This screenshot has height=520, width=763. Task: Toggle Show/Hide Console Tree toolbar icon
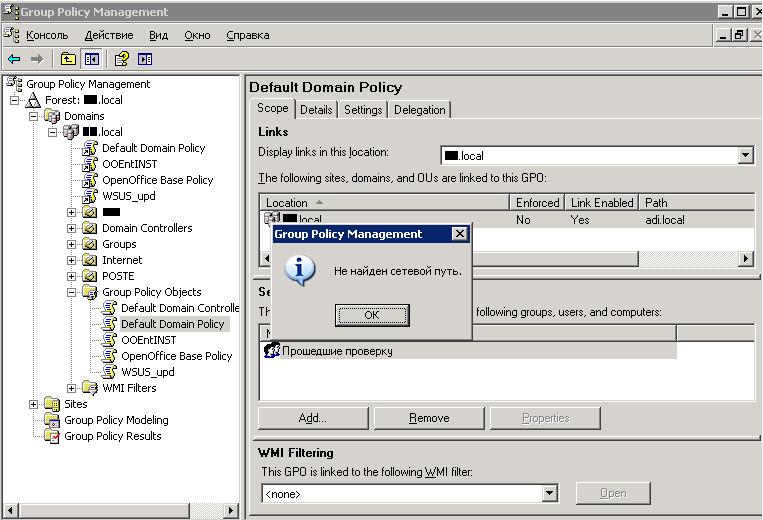92,59
